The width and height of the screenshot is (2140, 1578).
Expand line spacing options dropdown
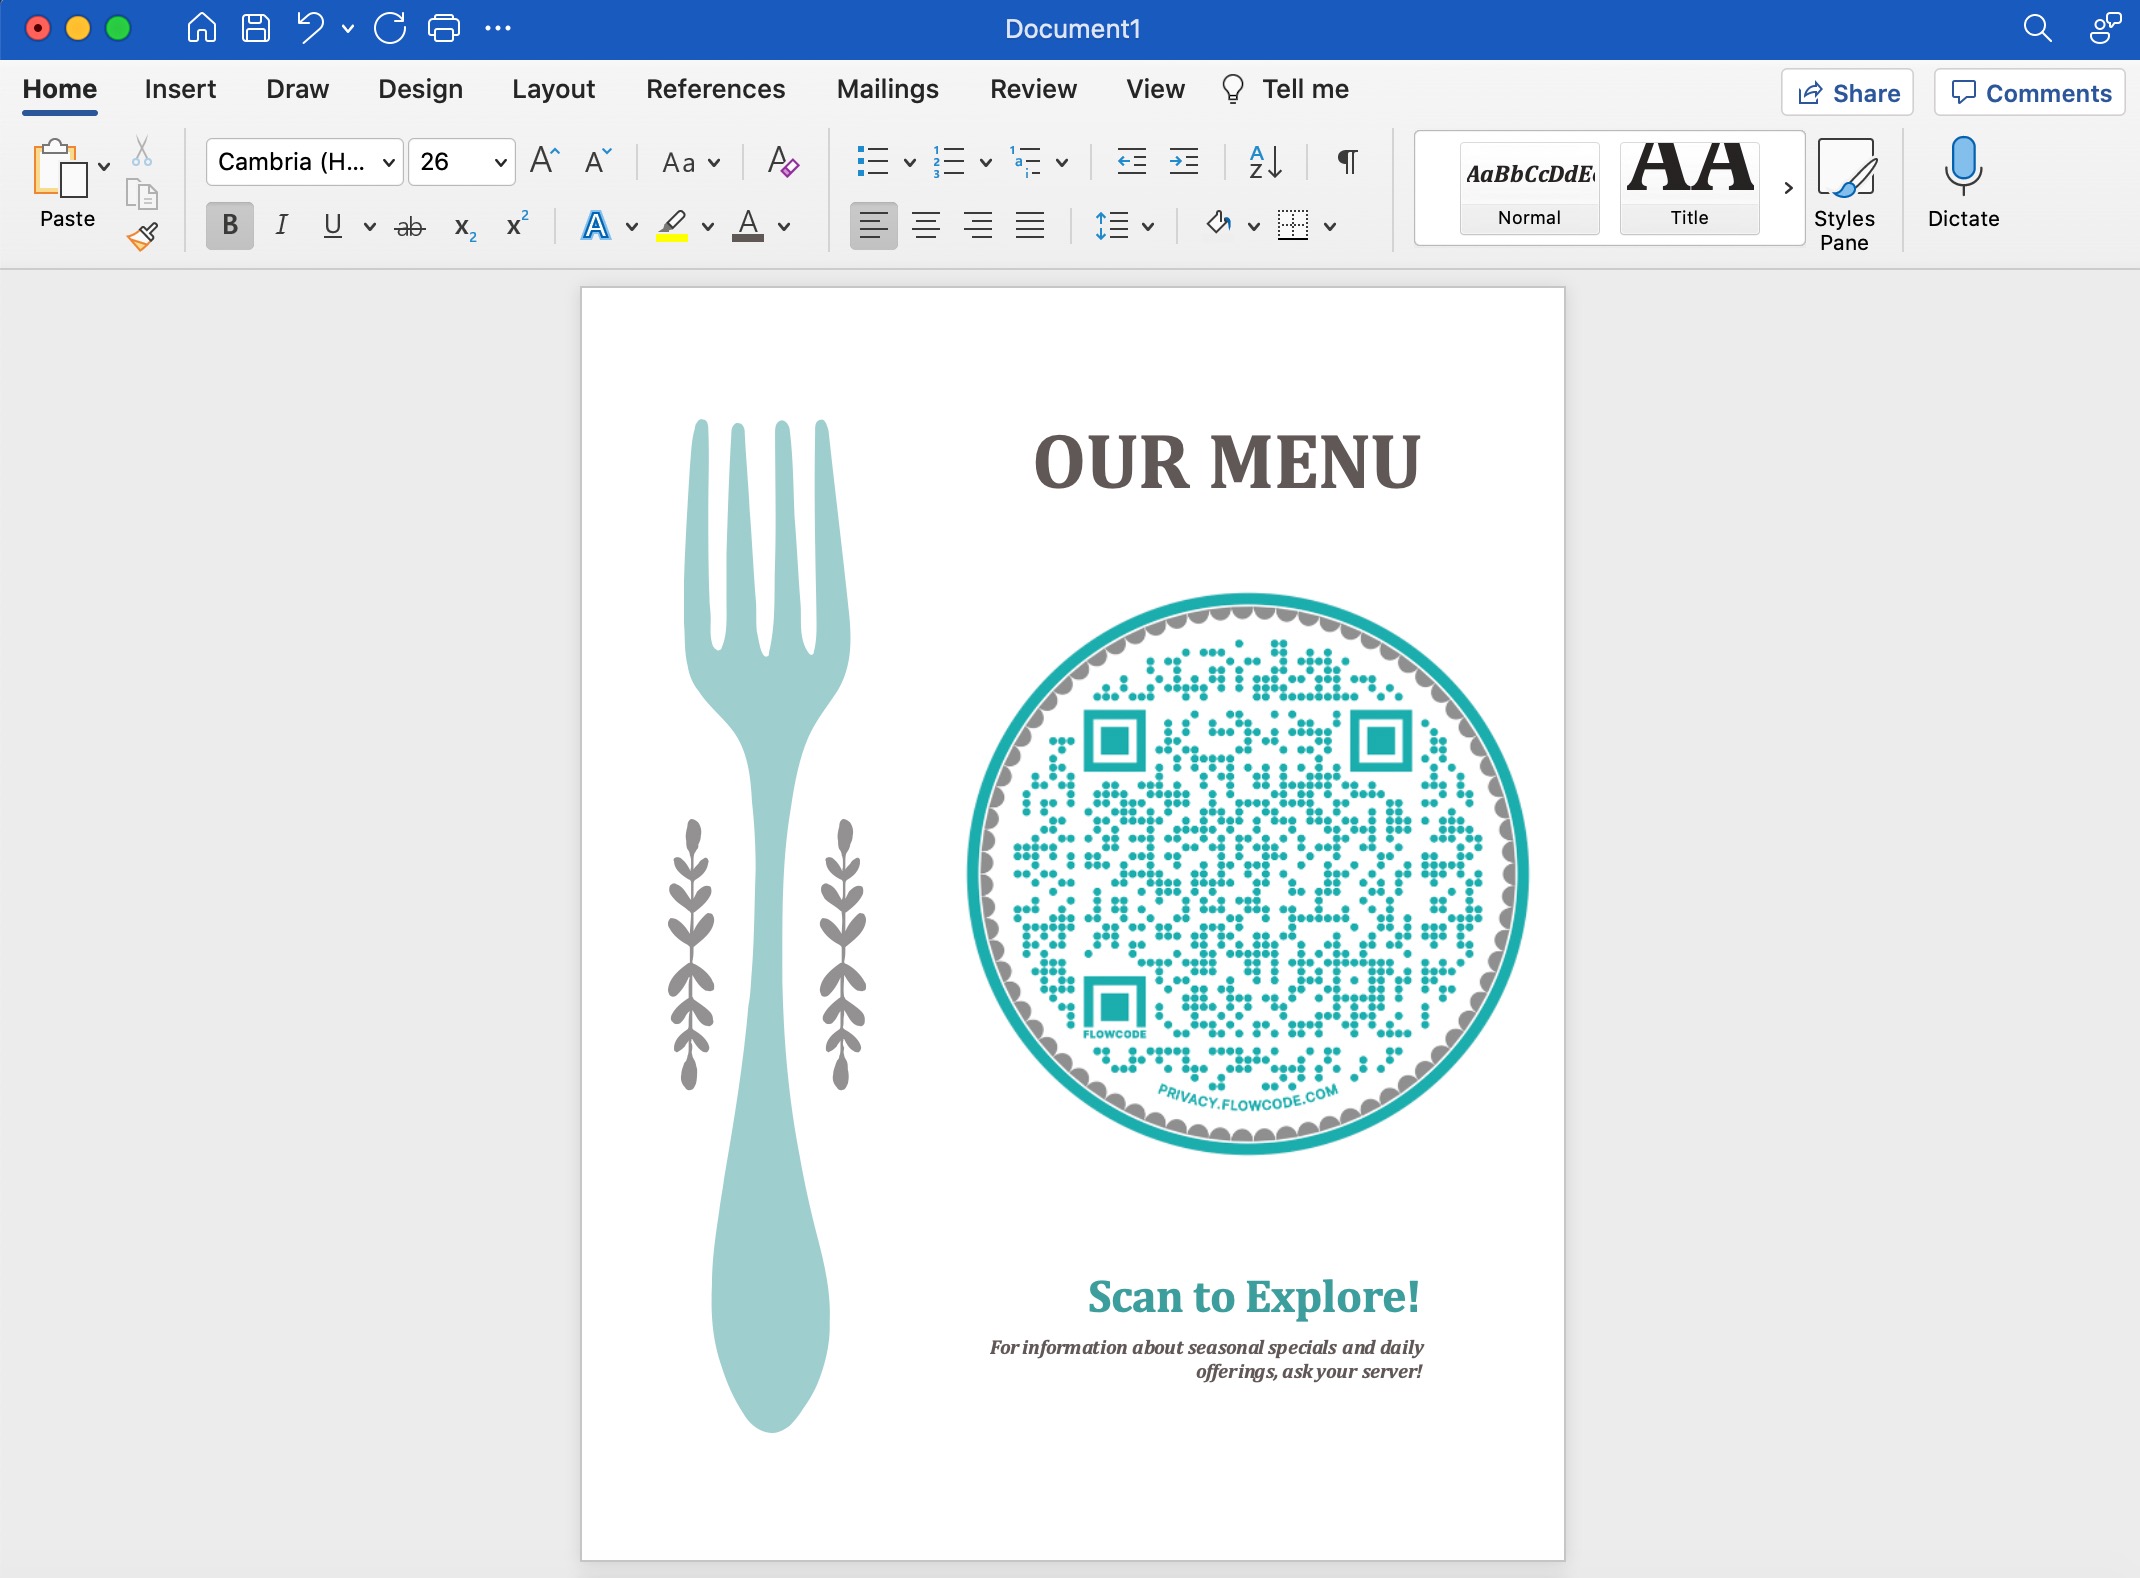(1148, 226)
